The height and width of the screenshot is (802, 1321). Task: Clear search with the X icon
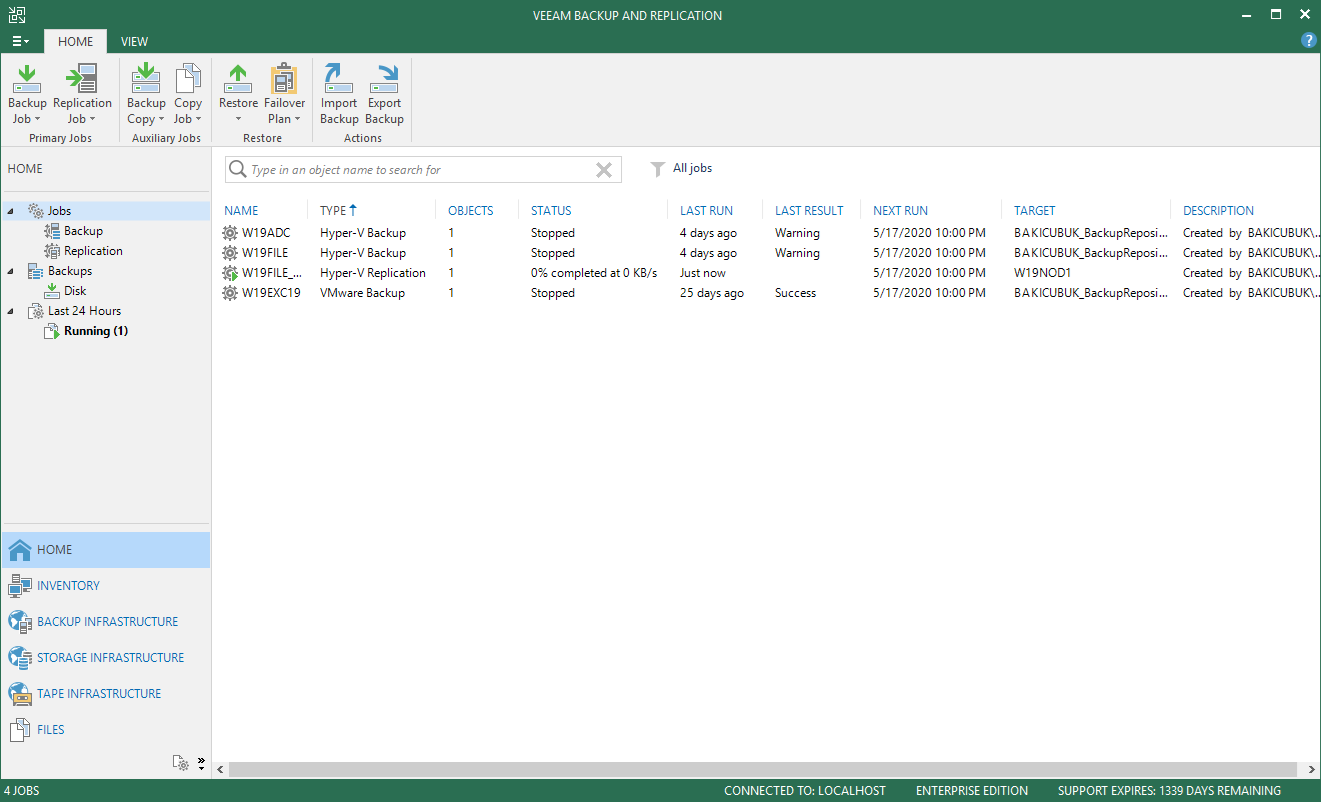pyautogui.click(x=604, y=170)
